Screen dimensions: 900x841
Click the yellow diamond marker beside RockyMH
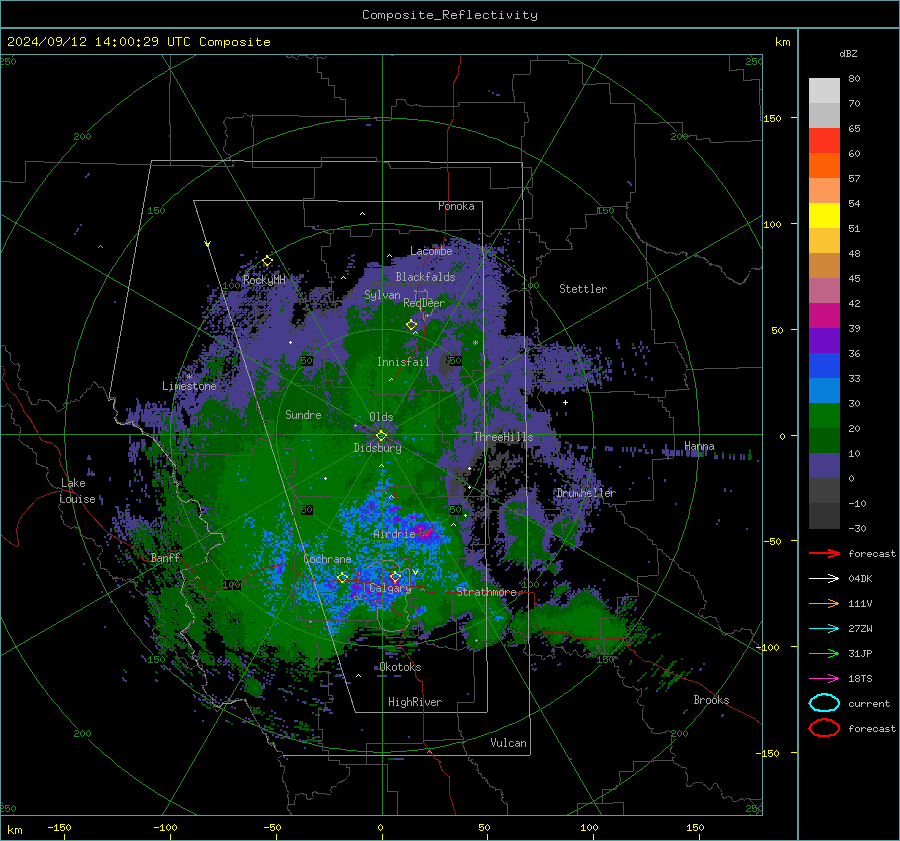pyautogui.click(x=267, y=261)
